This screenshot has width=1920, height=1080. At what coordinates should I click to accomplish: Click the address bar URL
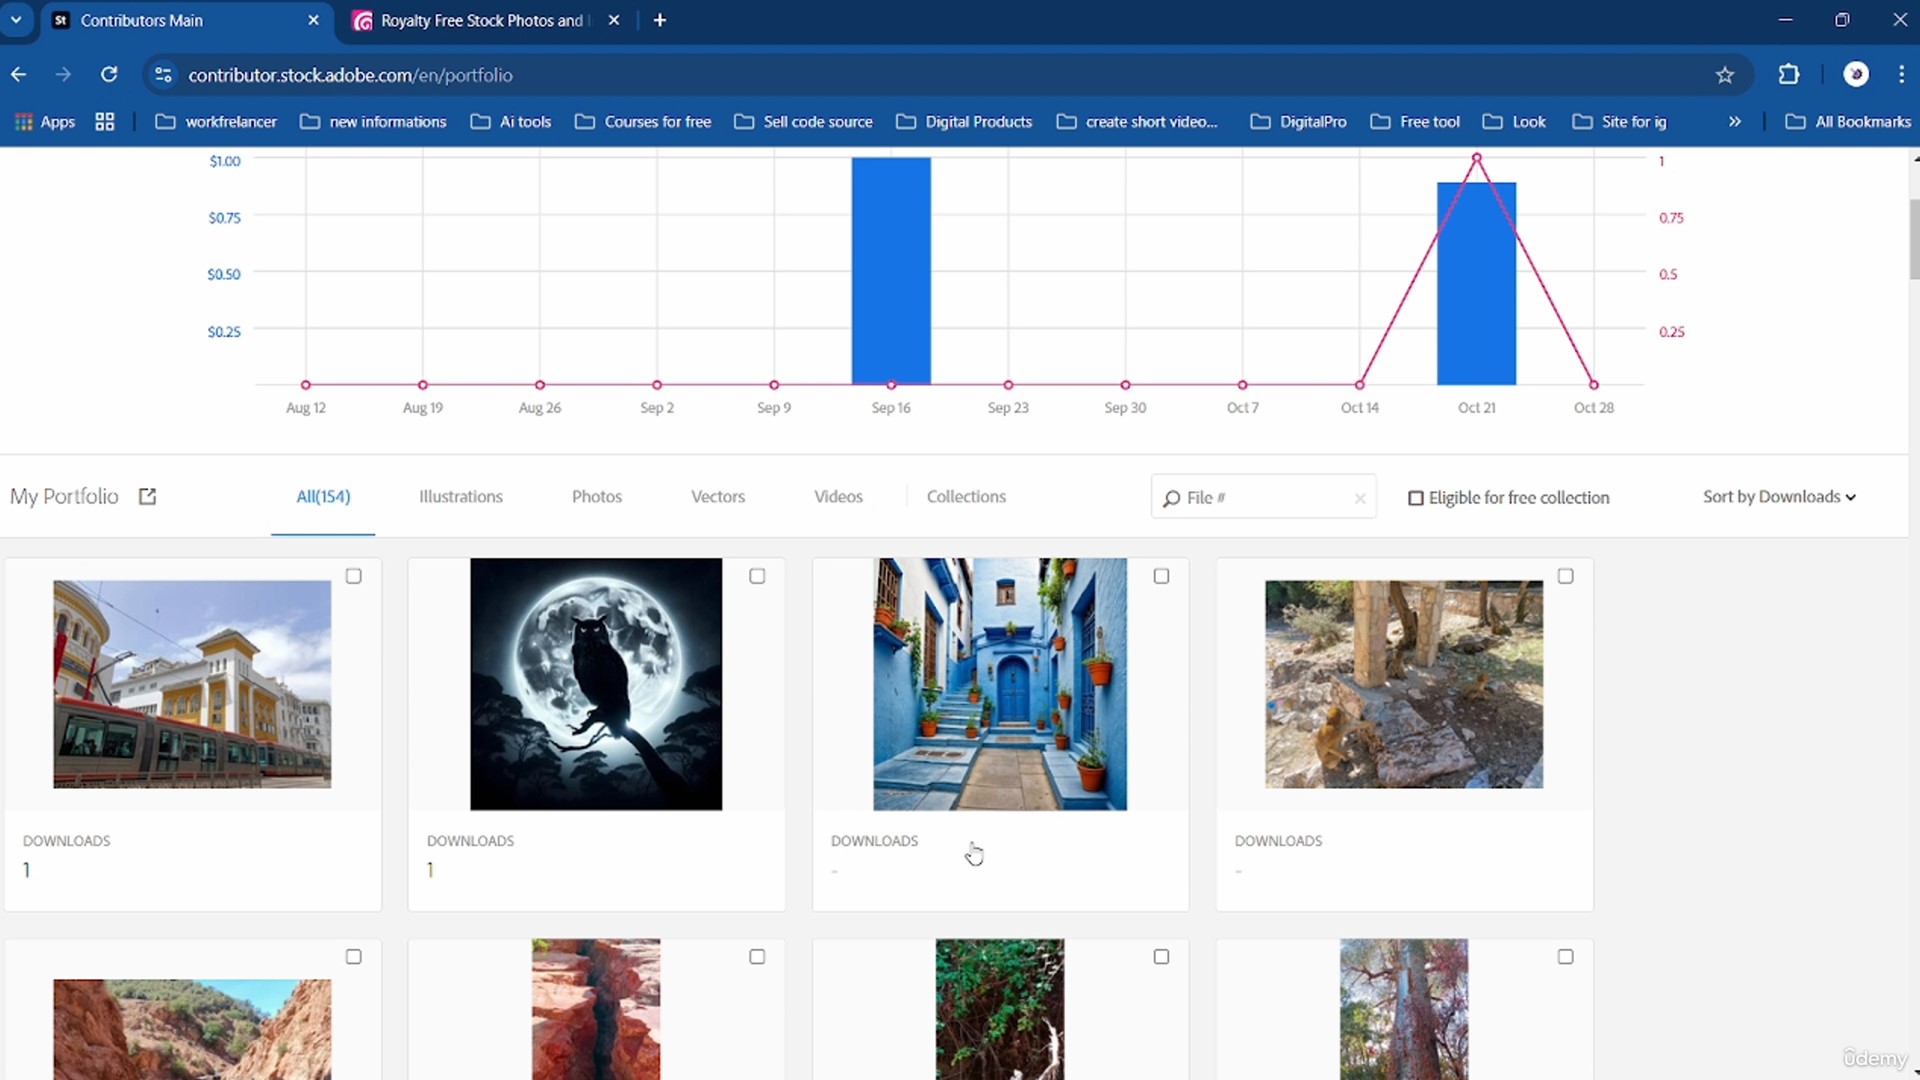350,75
